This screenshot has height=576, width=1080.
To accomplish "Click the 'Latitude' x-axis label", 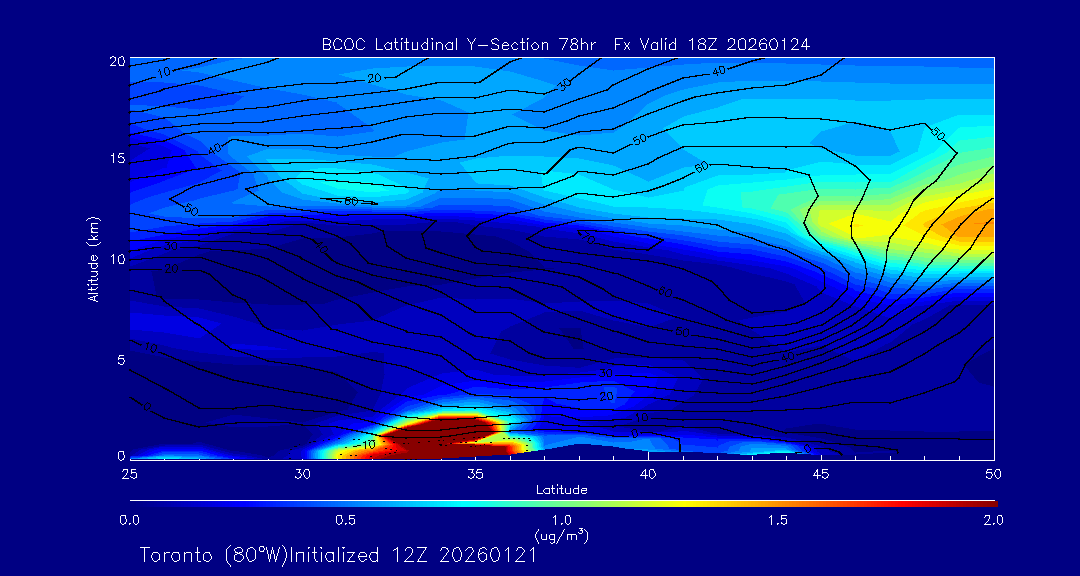I will (x=561, y=489).
